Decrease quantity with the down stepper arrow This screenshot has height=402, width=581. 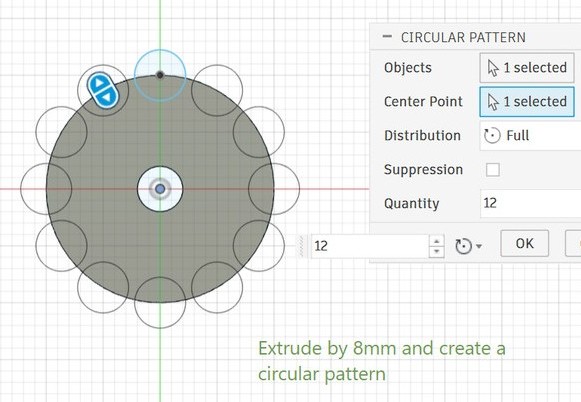click(436, 252)
